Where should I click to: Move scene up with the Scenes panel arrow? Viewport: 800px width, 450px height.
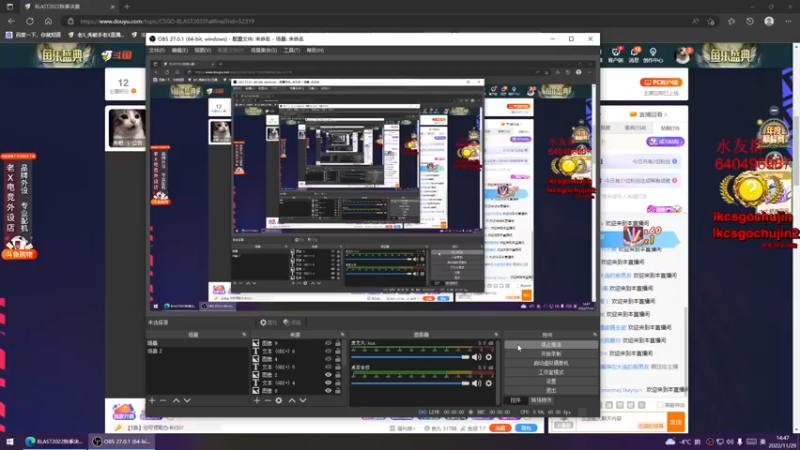(176, 401)
